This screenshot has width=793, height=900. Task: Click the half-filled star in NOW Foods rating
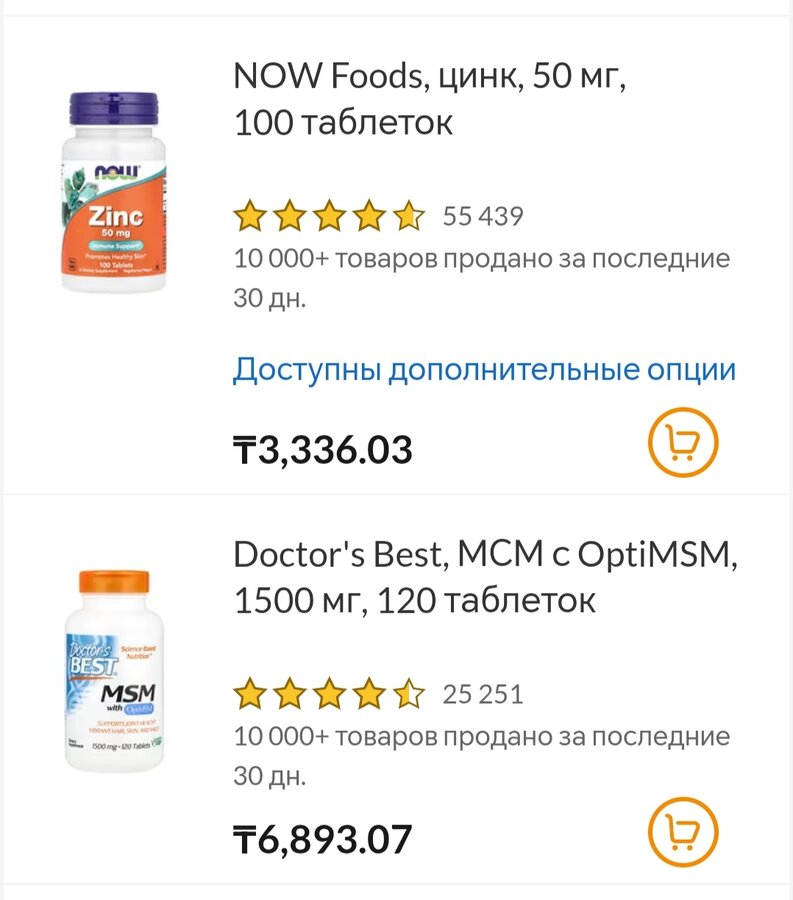coord(408,216)
